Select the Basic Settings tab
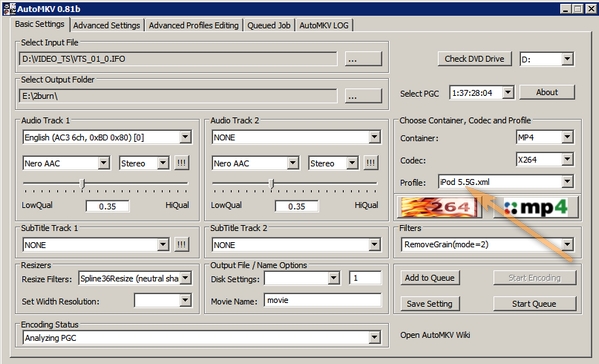Image resolution: width=599 pixels, height=364 pixels. click(40, 24)
